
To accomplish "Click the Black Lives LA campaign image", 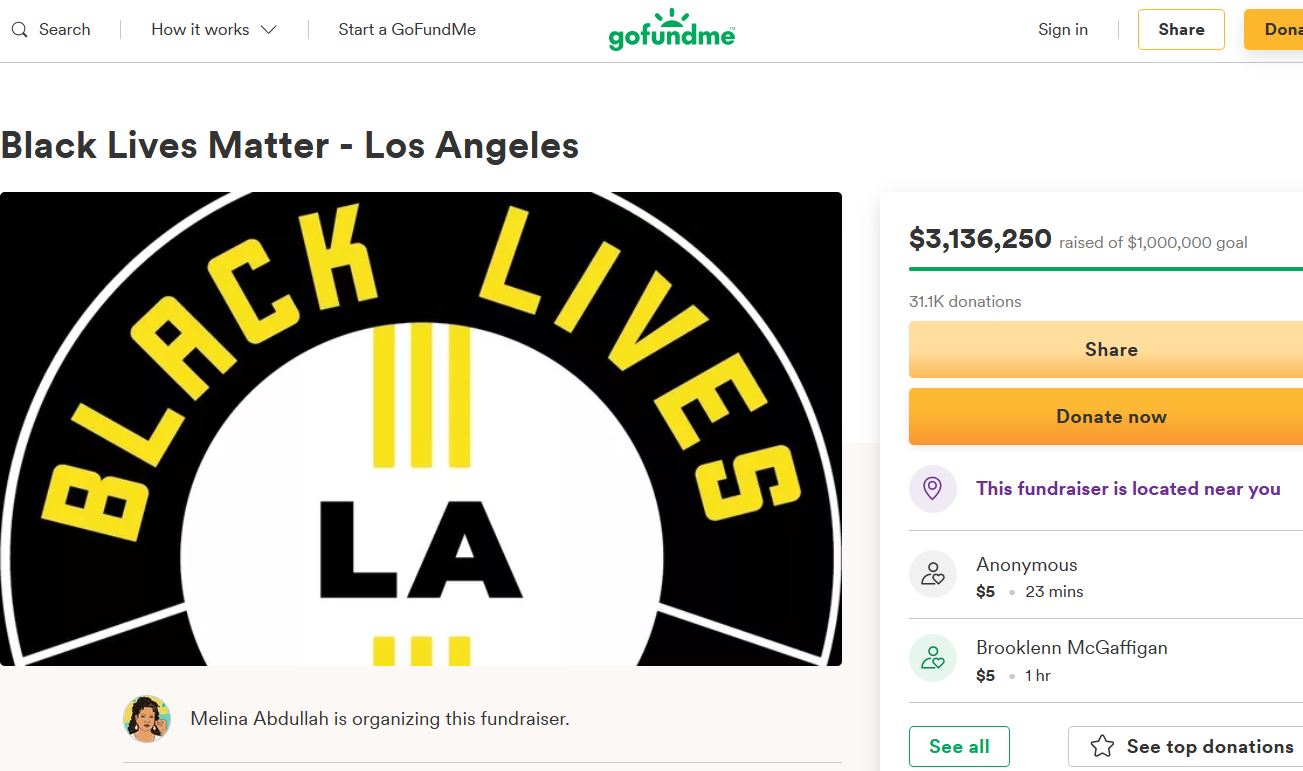I will [x=420, y=428].
